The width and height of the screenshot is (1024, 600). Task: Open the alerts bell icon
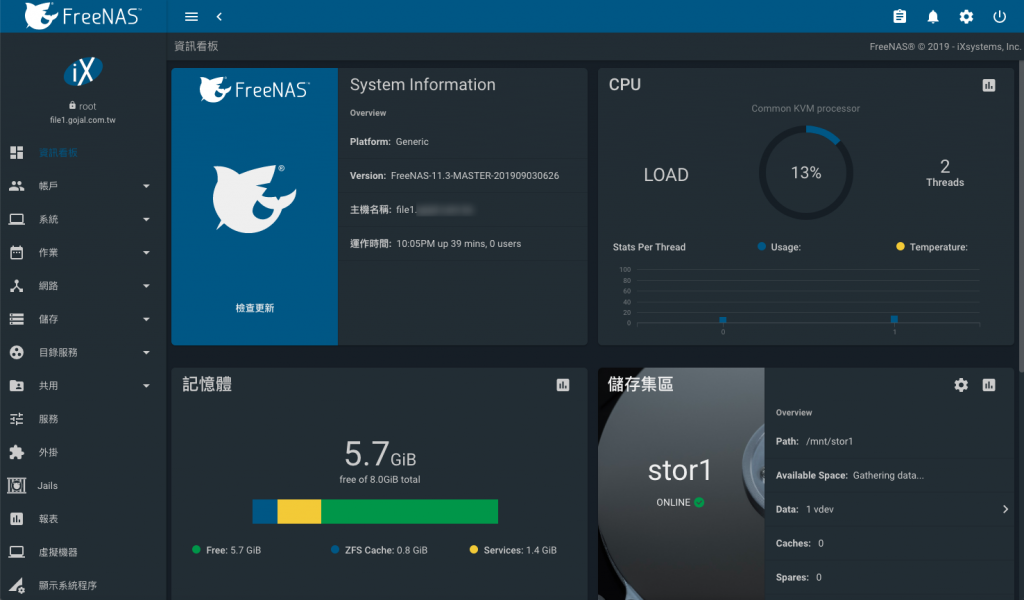click(x=933, y=17)
